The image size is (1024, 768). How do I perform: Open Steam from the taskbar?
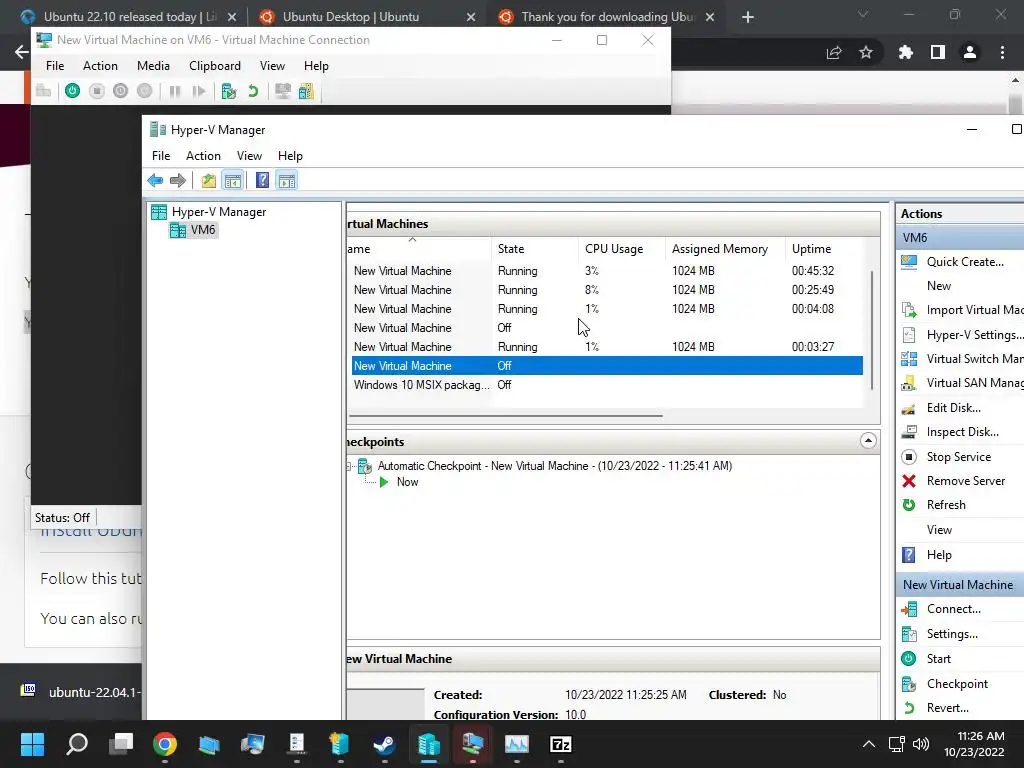(384, 744)
